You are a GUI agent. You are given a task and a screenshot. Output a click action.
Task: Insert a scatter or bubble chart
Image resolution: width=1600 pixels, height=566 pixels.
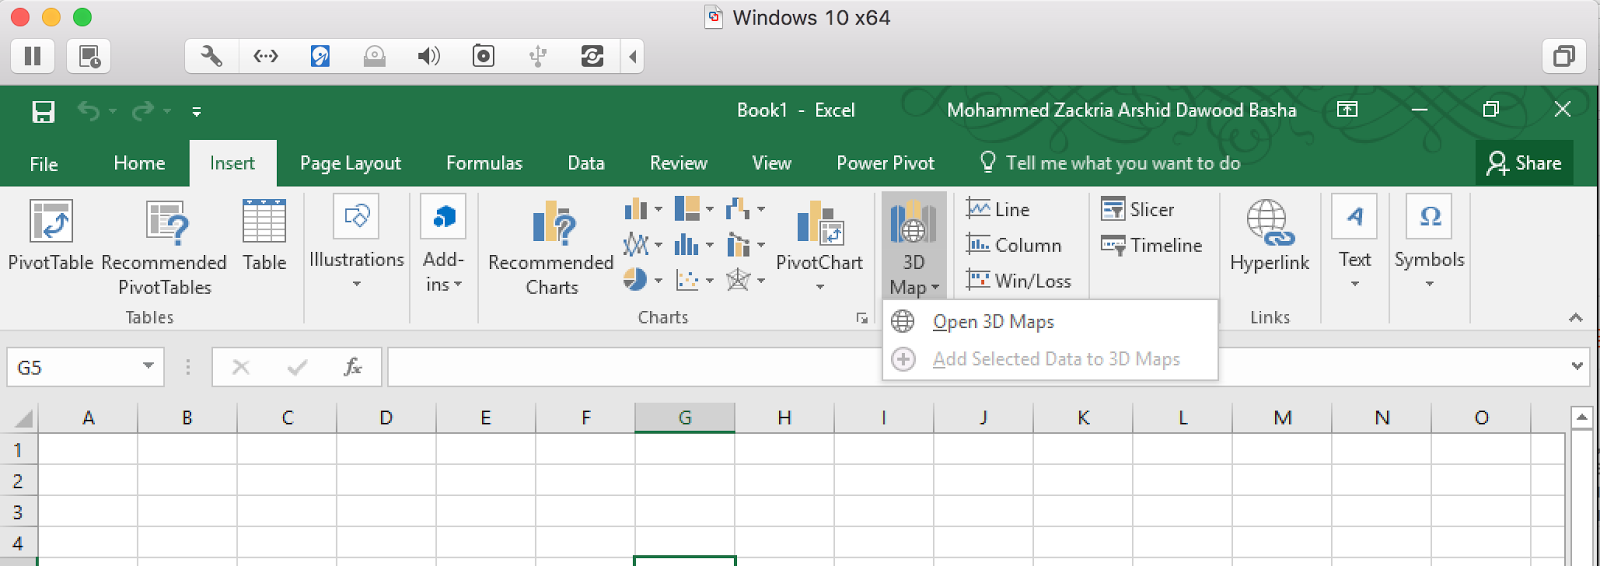click(x=694, y=280)
